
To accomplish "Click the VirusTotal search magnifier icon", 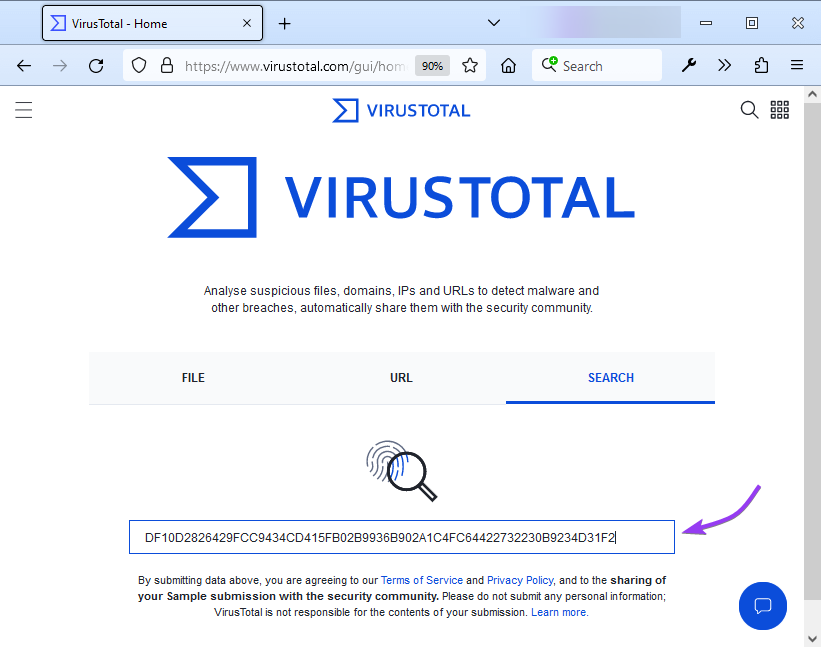I will point(749,110).
